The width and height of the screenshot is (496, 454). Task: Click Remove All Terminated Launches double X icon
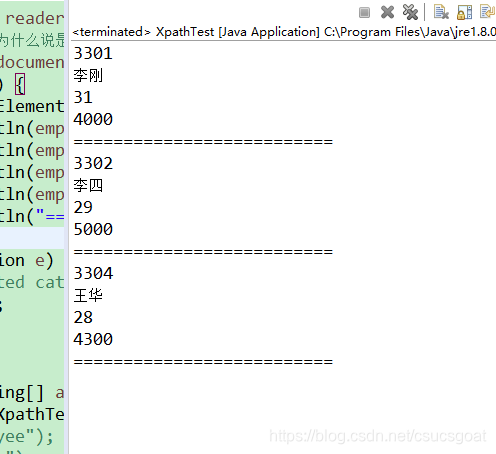tap(410, 12)
